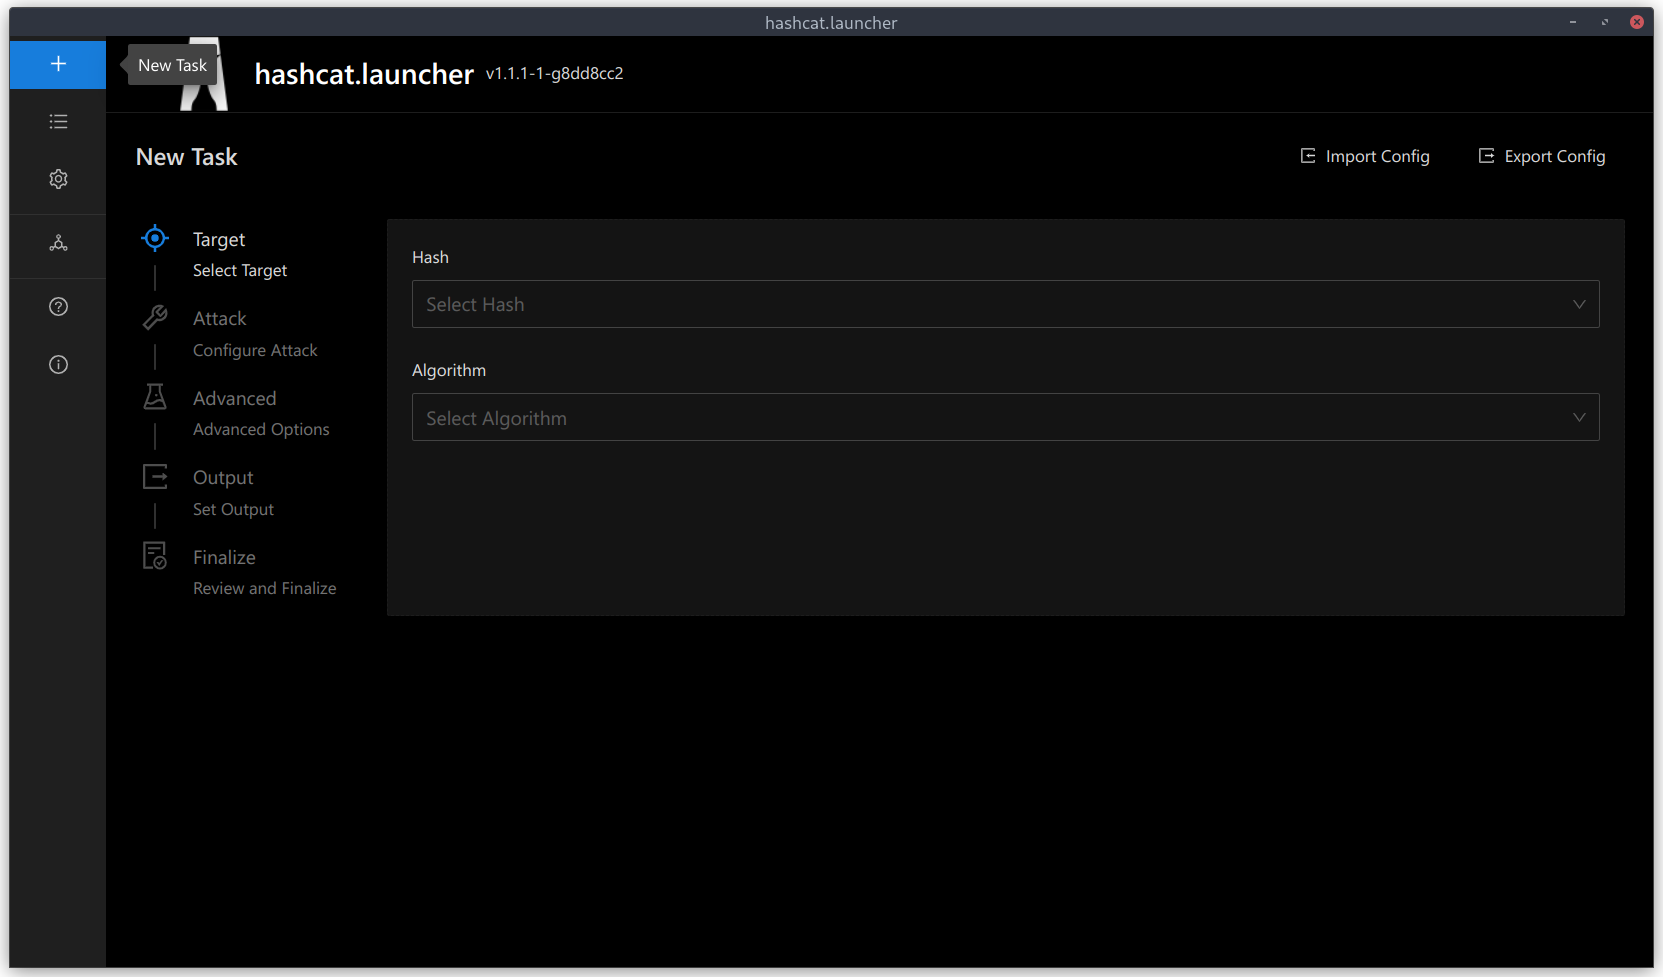Click the 'New Task' page heading
Viewport: 1663px width, 977px height.
click(x=187, y=157)
